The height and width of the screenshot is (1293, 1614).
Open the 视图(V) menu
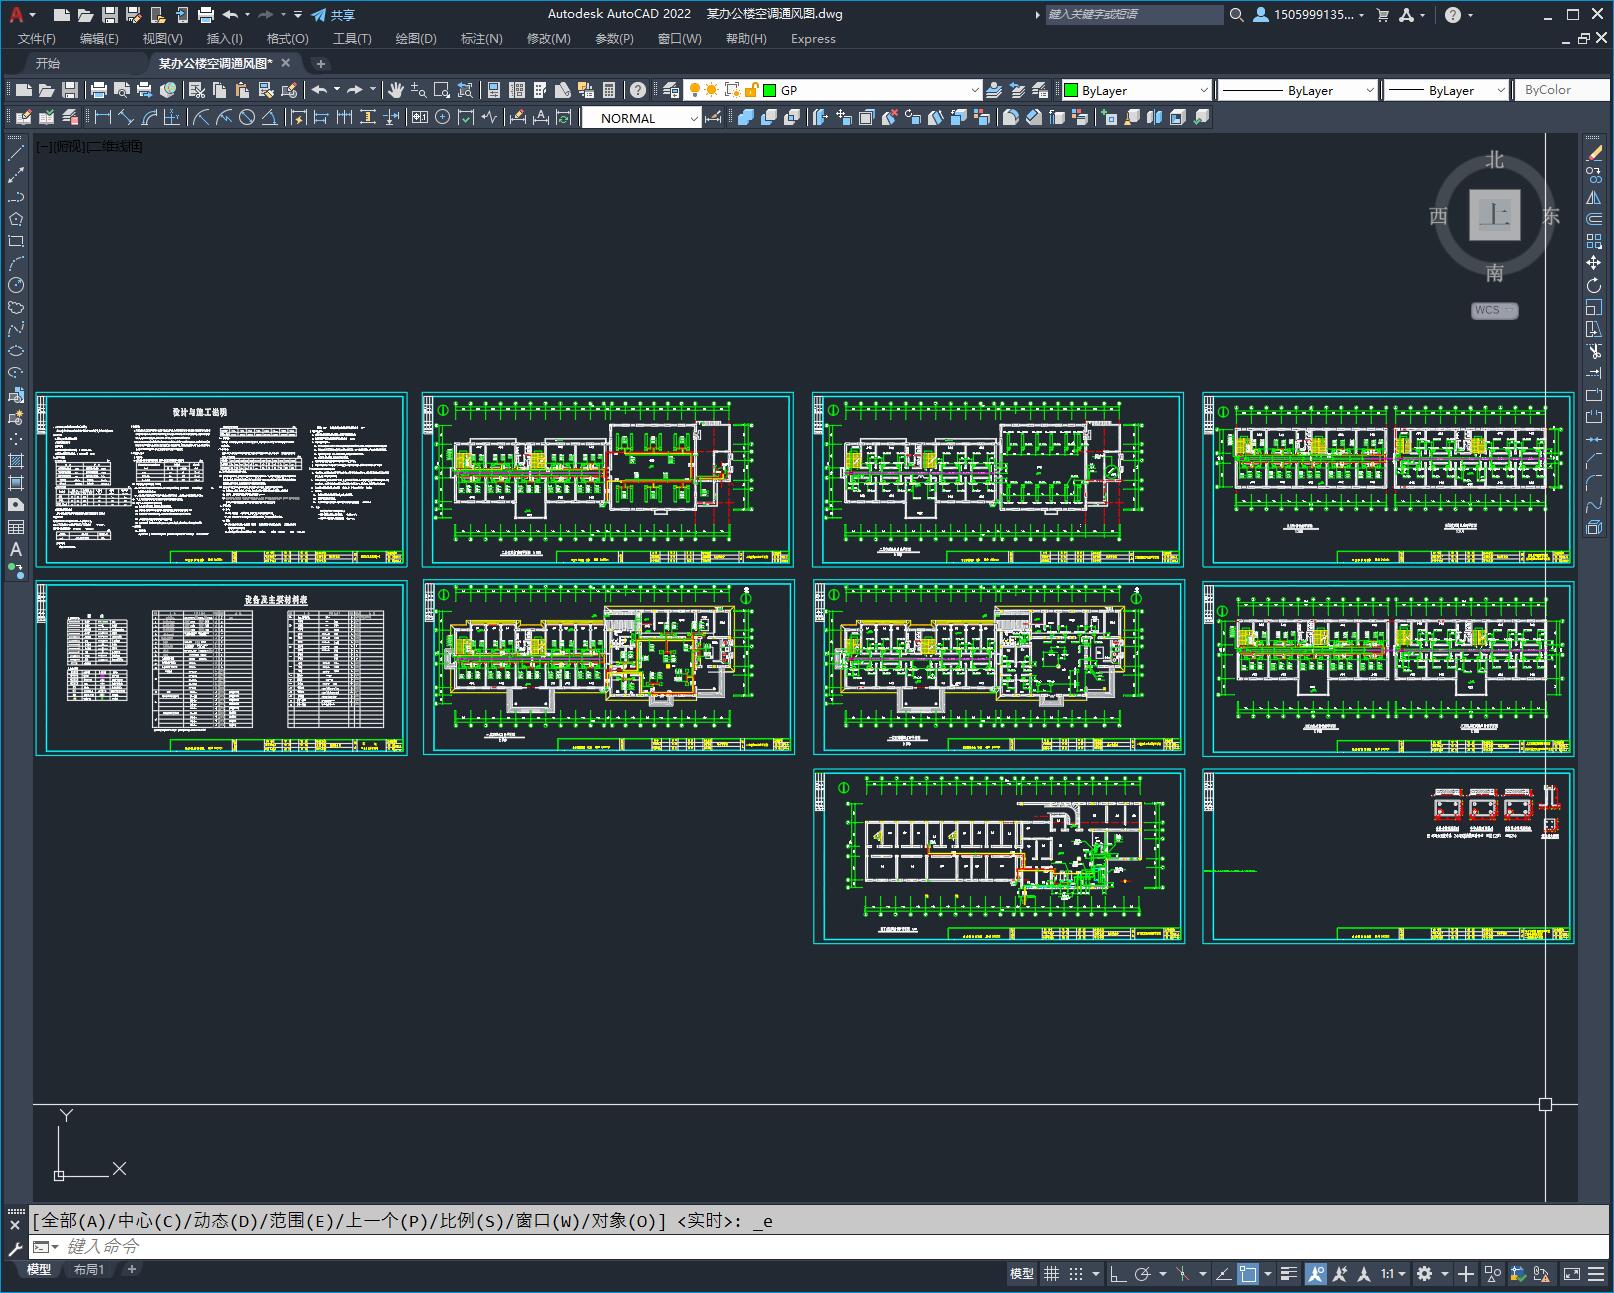162,39
